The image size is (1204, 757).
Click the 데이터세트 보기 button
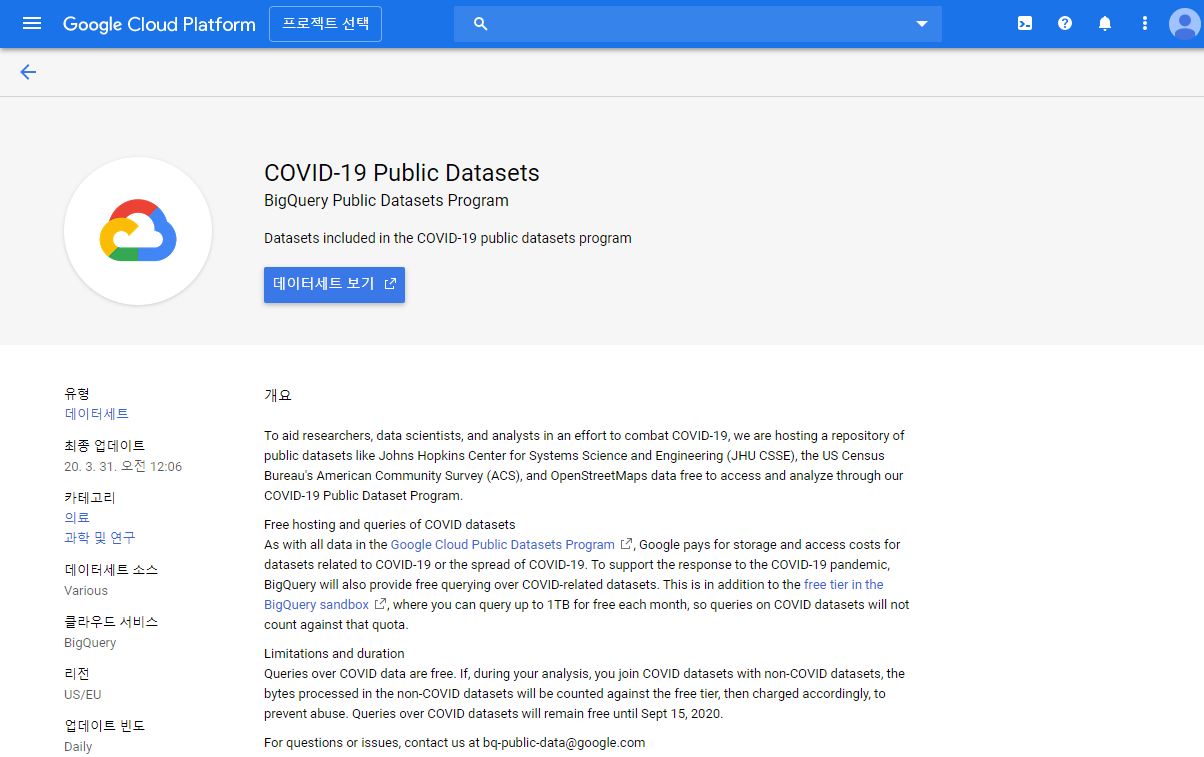pos(334,284)
